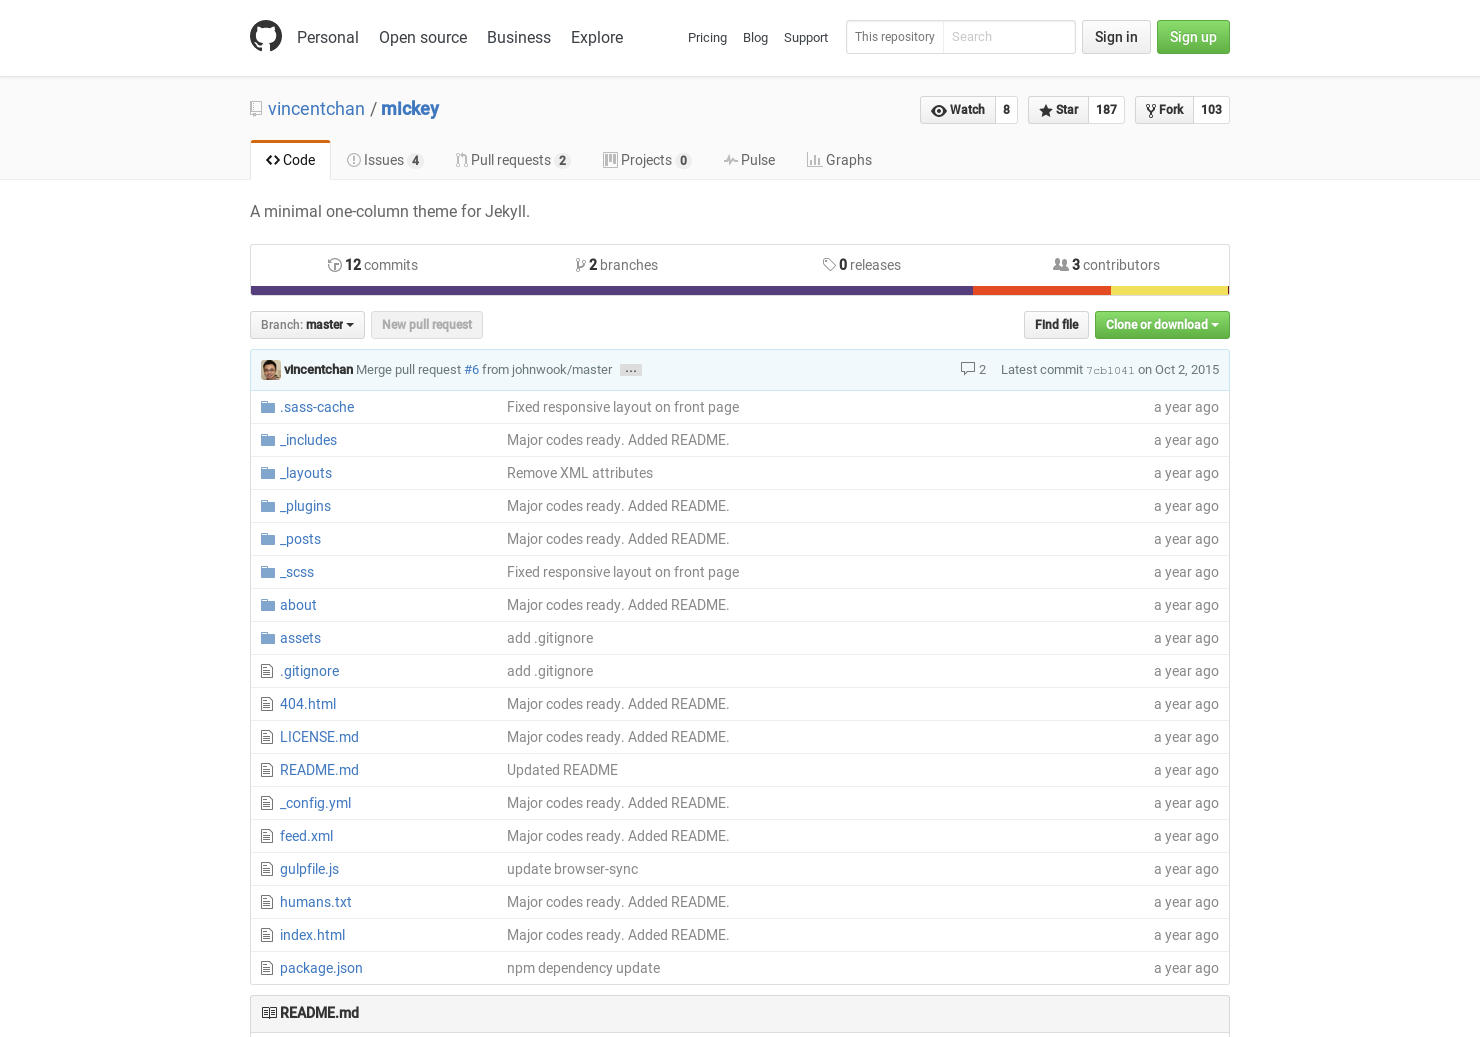Click the file icon for 404.html
This screenshot has width=1480, height=1037.
pyautogui.click(x=267, y=704)
